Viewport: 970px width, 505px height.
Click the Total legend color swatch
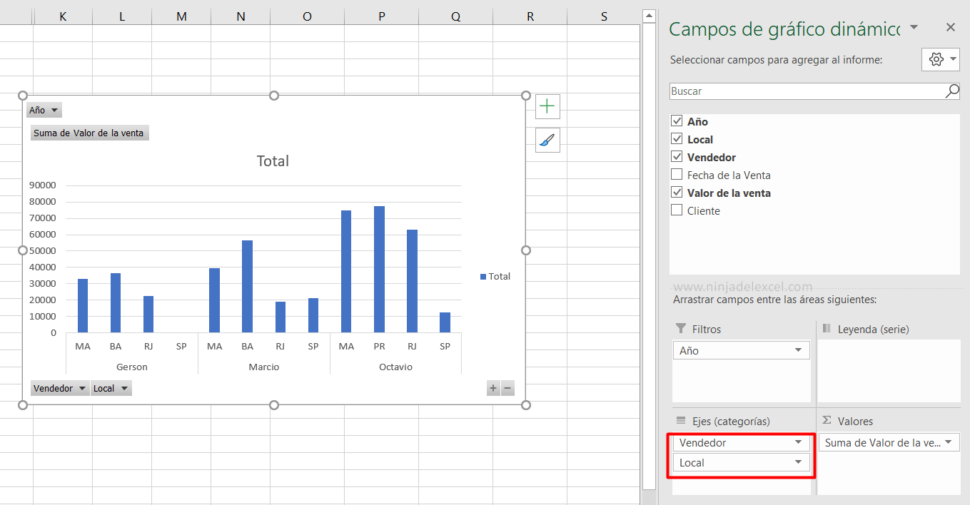pos(483,276)
